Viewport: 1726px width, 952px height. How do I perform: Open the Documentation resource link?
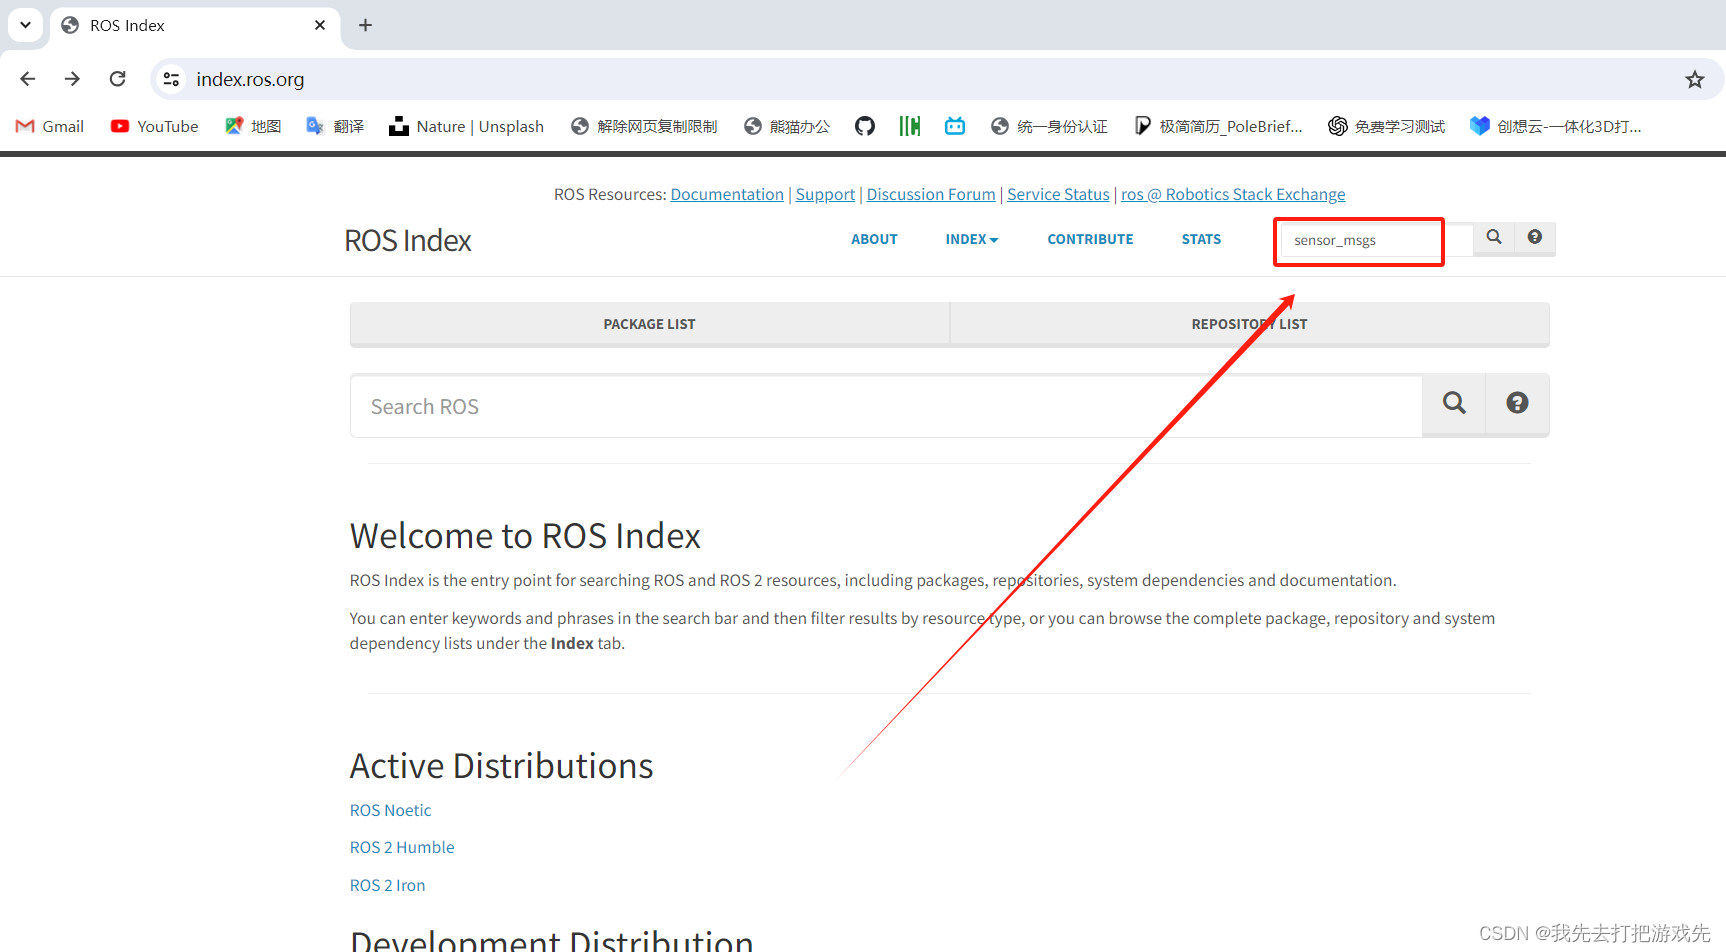click(x=727, y=194)
